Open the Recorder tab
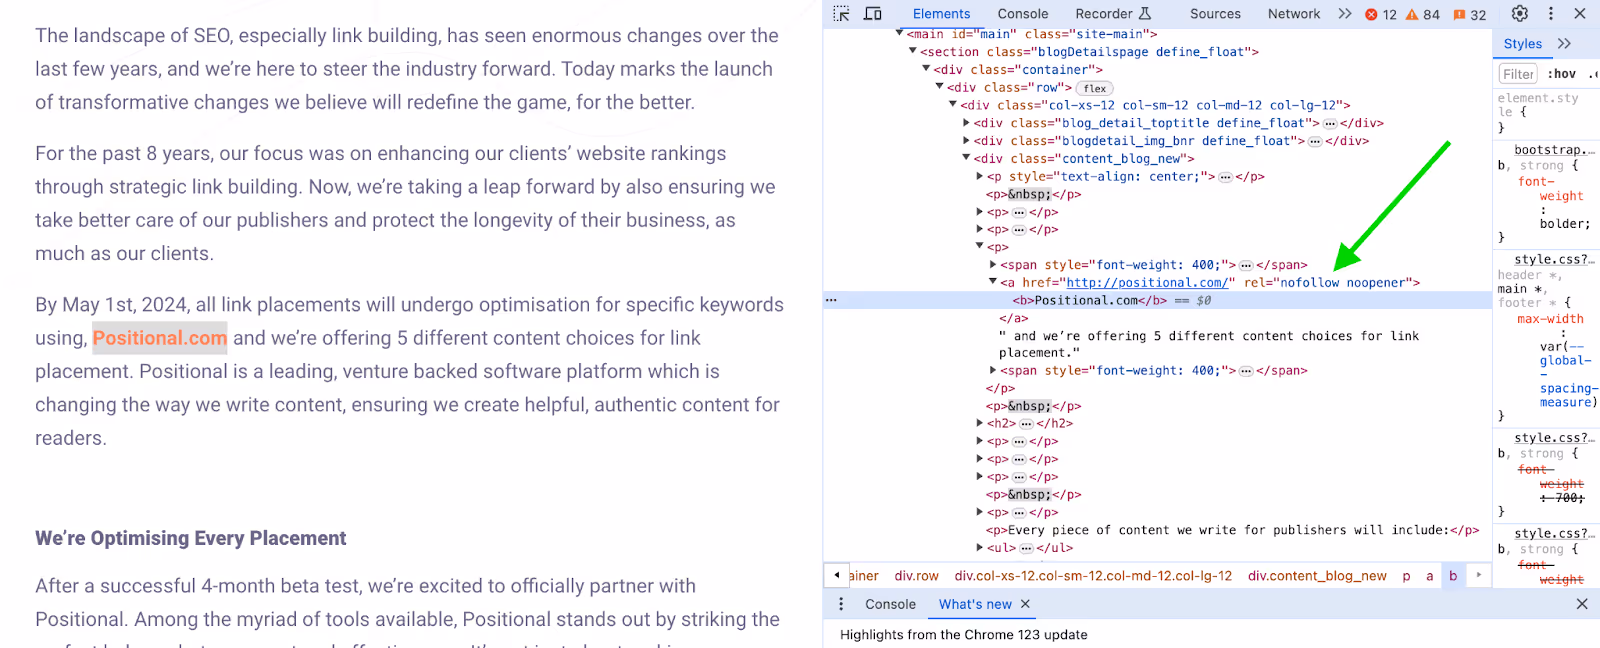The image size is (1600, 648). point(1113,14)
